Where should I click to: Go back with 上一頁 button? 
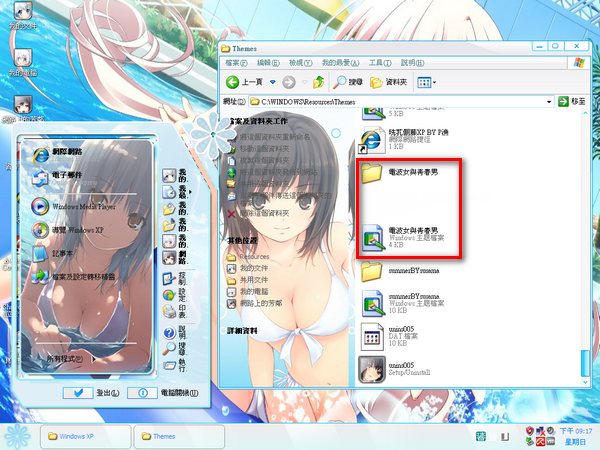244,82
